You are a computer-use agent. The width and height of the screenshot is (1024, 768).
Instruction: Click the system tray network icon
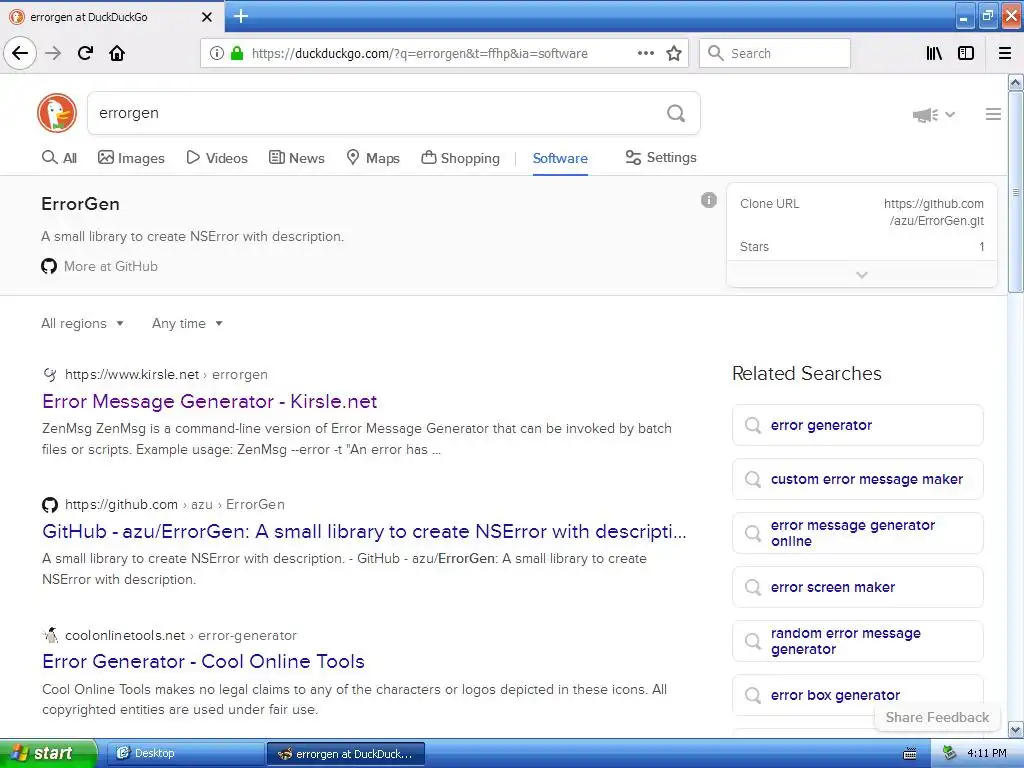(949, 753)
